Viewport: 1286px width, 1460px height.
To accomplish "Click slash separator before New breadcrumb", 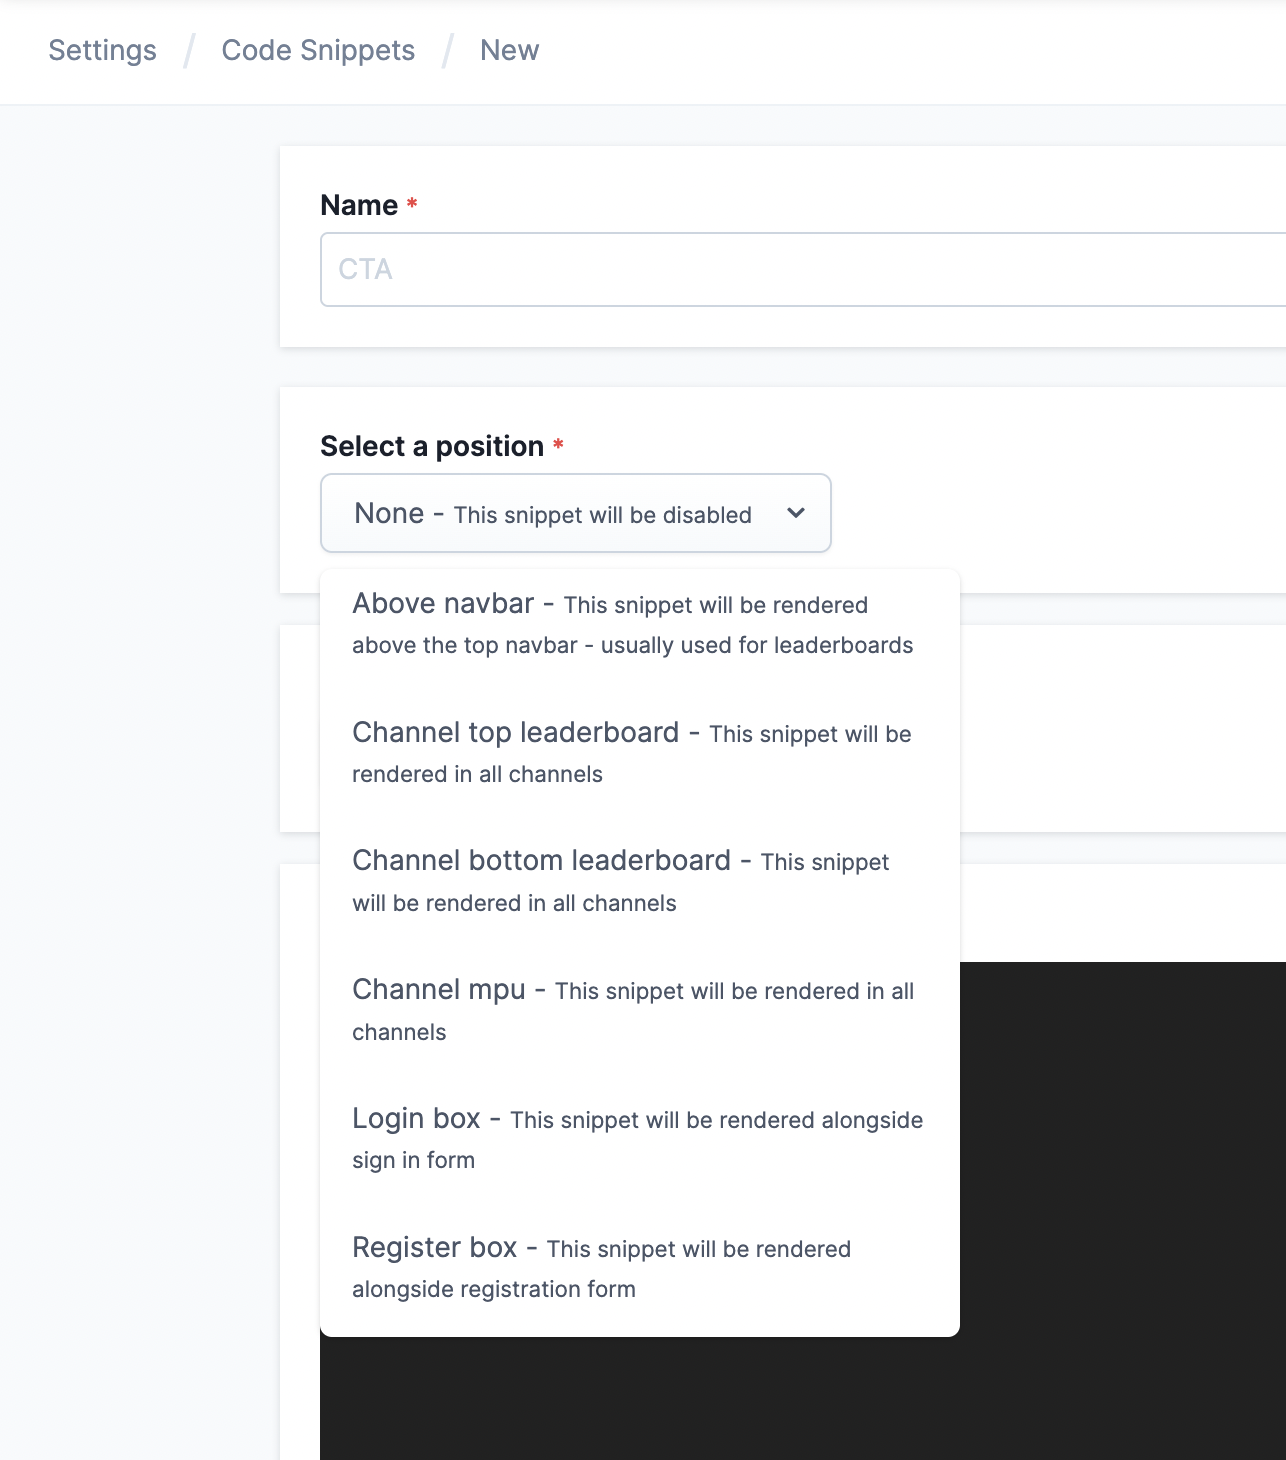I will [x=448, y=50].
